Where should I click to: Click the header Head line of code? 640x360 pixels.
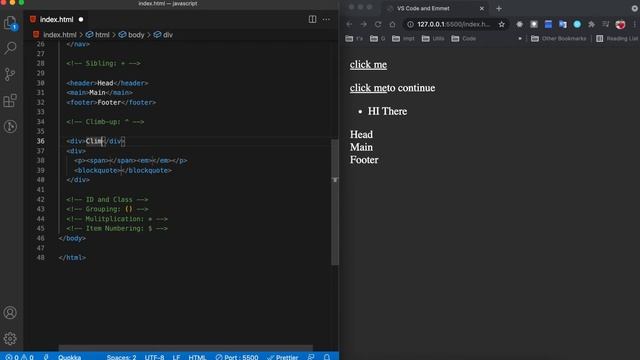[107, 83]
